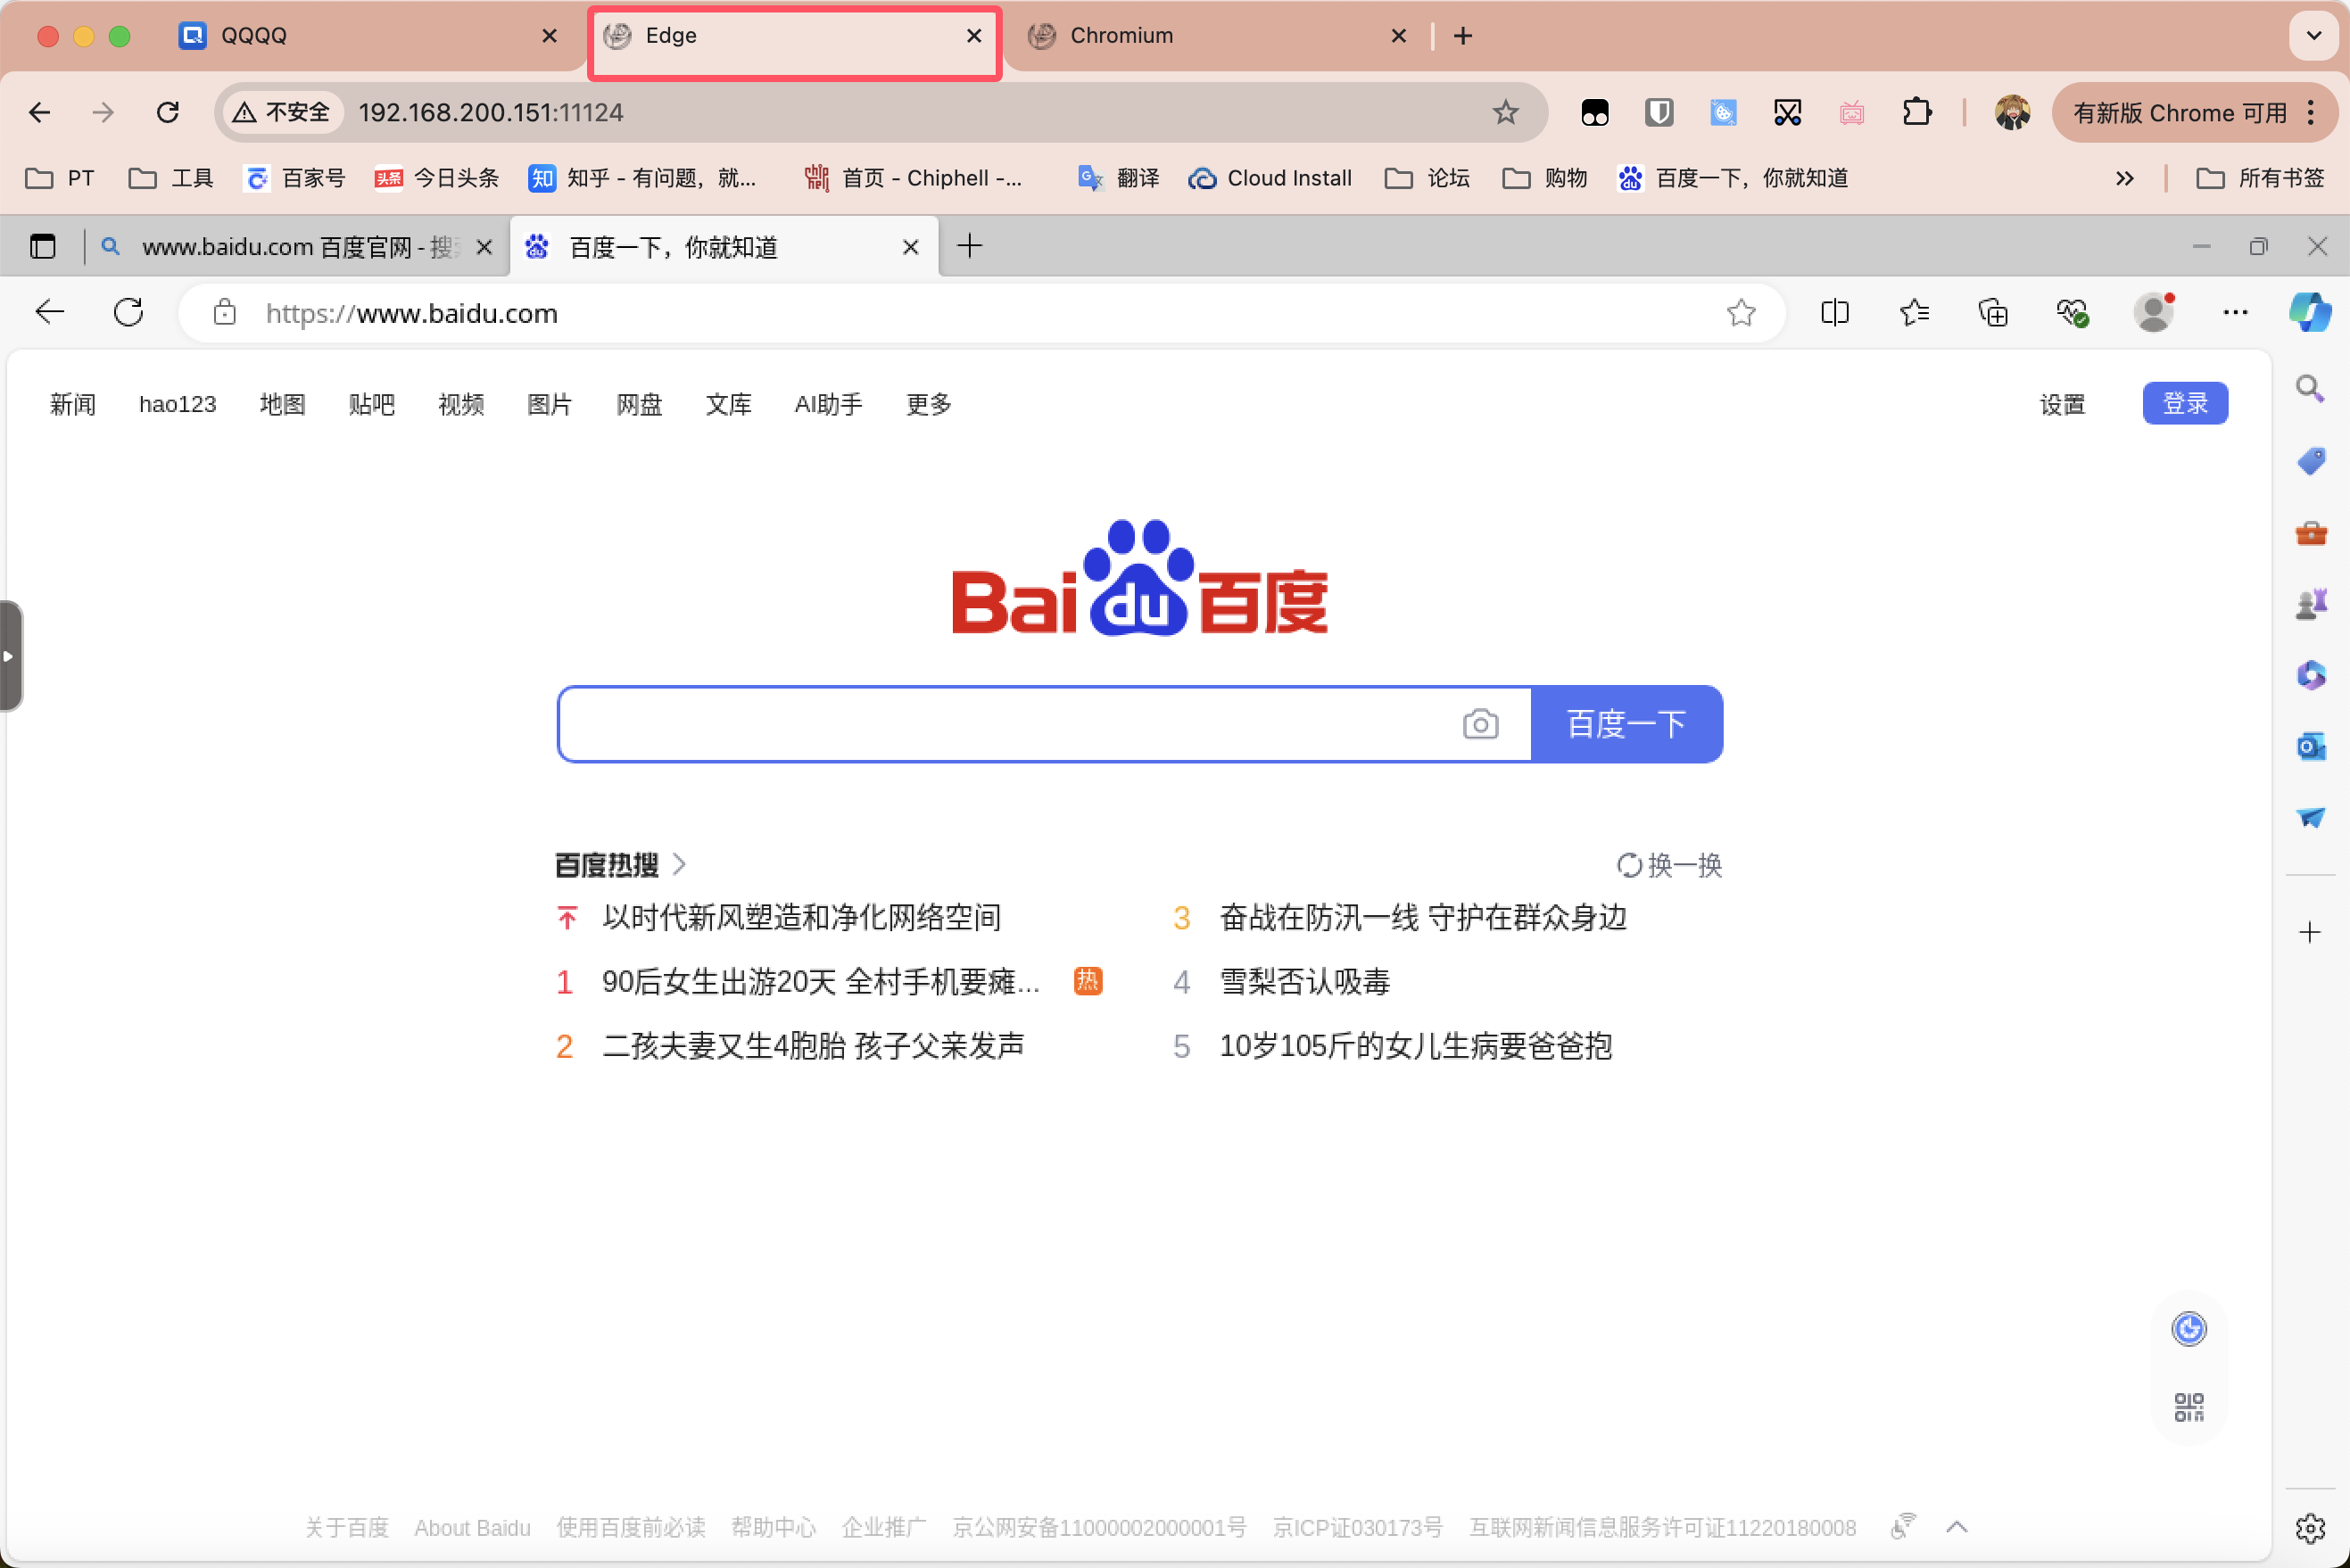Click camera image search icon

click(x=1480, y=724)
